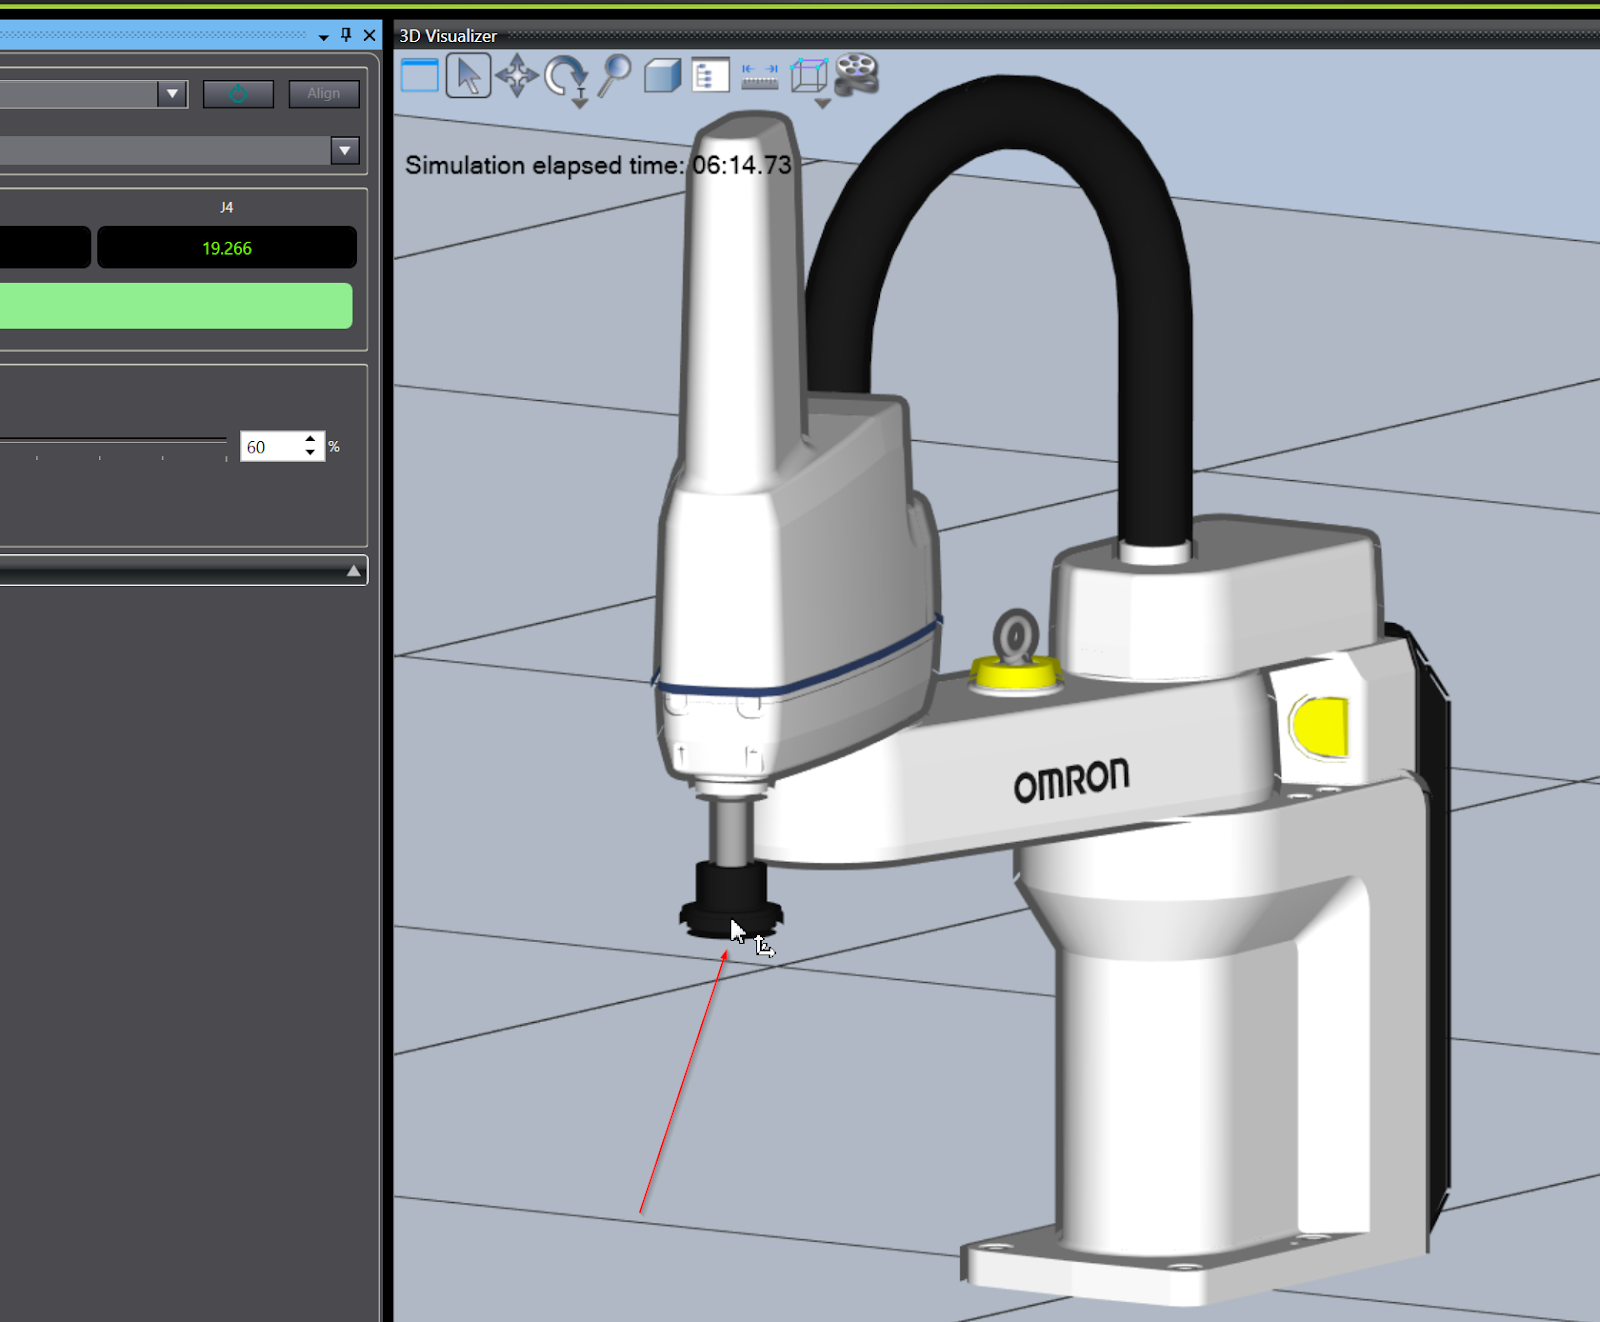Open wireframe box dropdown arrow
Viewport: 1600px width, 1322px height.
822,103
